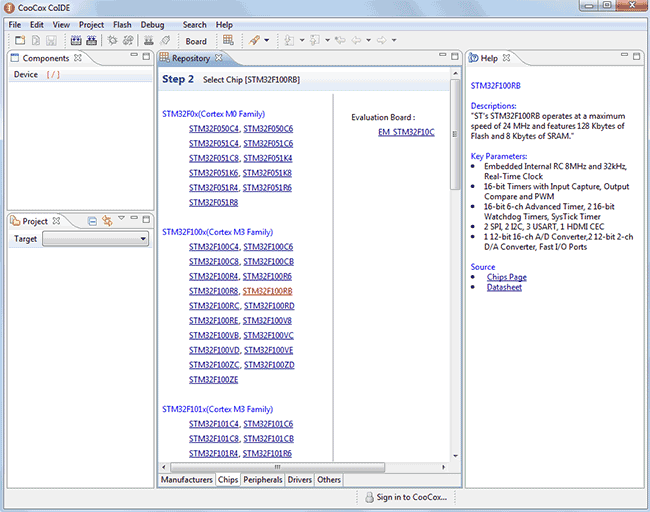Open the Help menu

point(224,24)
